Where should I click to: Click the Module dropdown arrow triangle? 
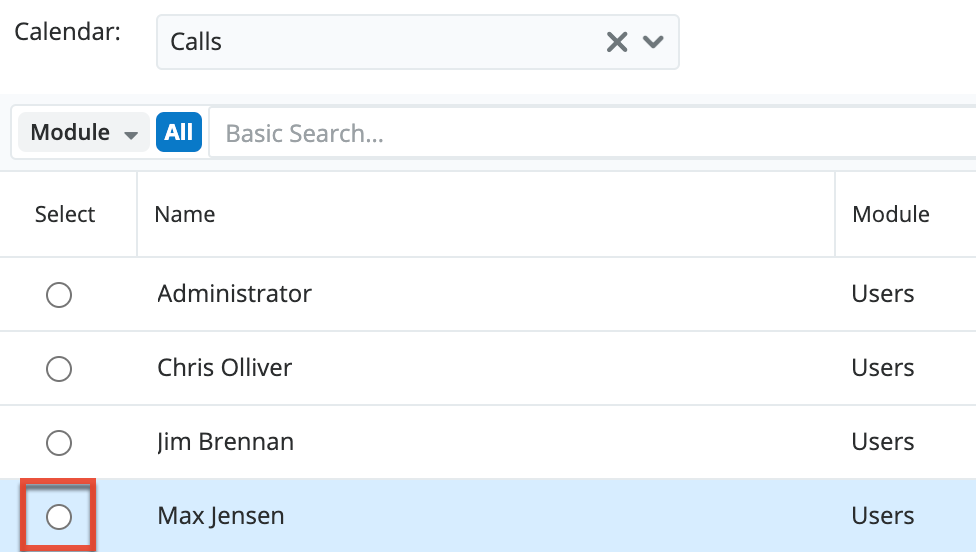[130, 135]
